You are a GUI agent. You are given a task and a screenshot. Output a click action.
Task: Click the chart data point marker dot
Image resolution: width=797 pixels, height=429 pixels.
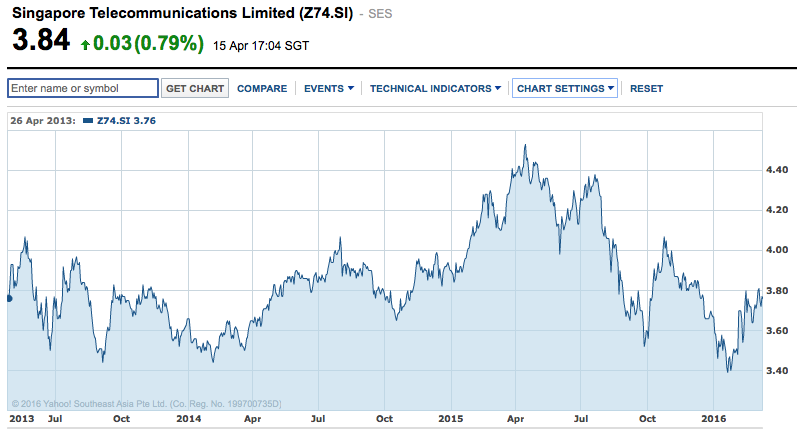pyautogui.click(x=9, y=298)
